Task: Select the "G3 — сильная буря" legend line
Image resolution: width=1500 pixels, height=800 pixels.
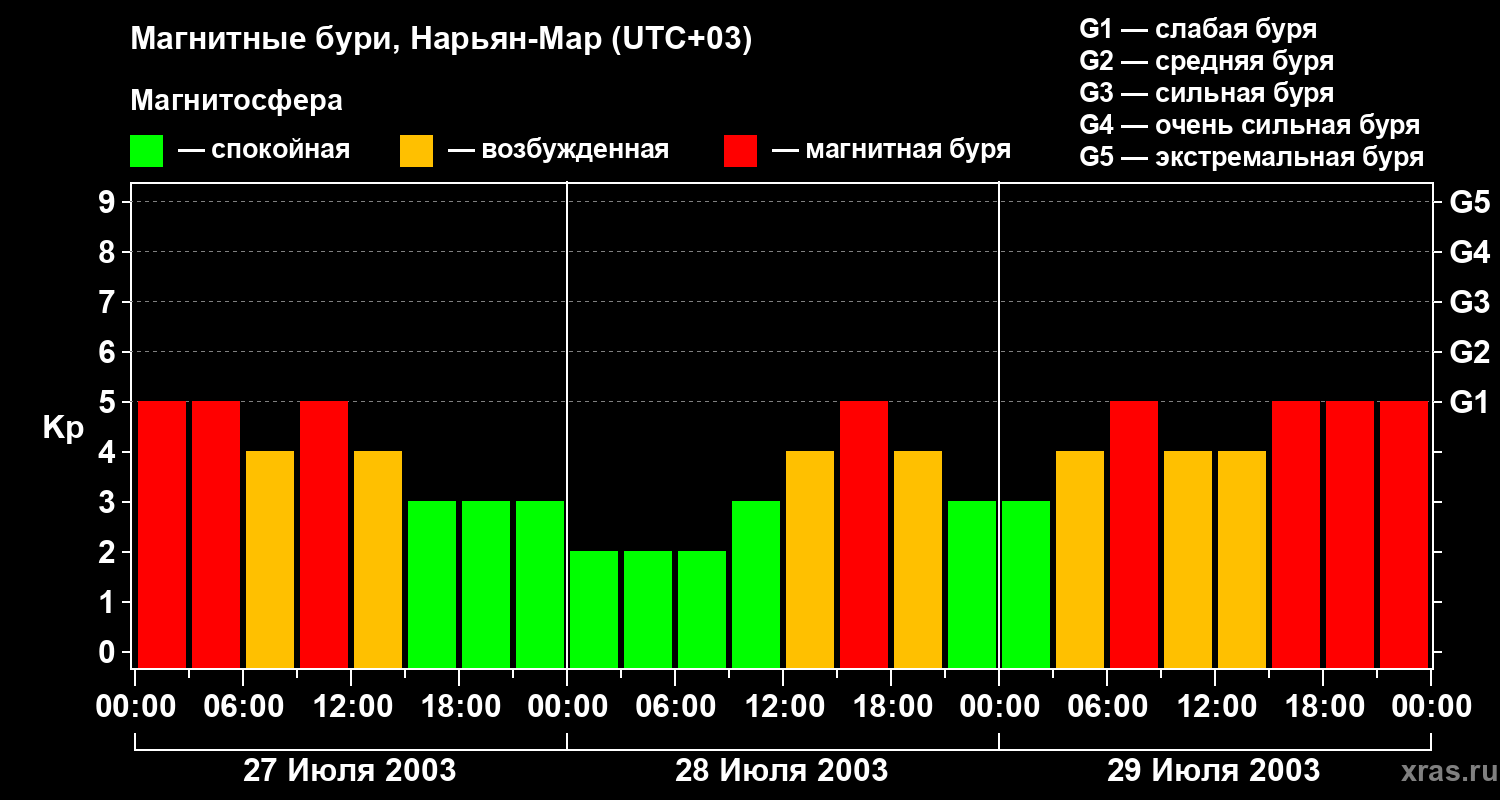Action: click(x=1207, y=93)
